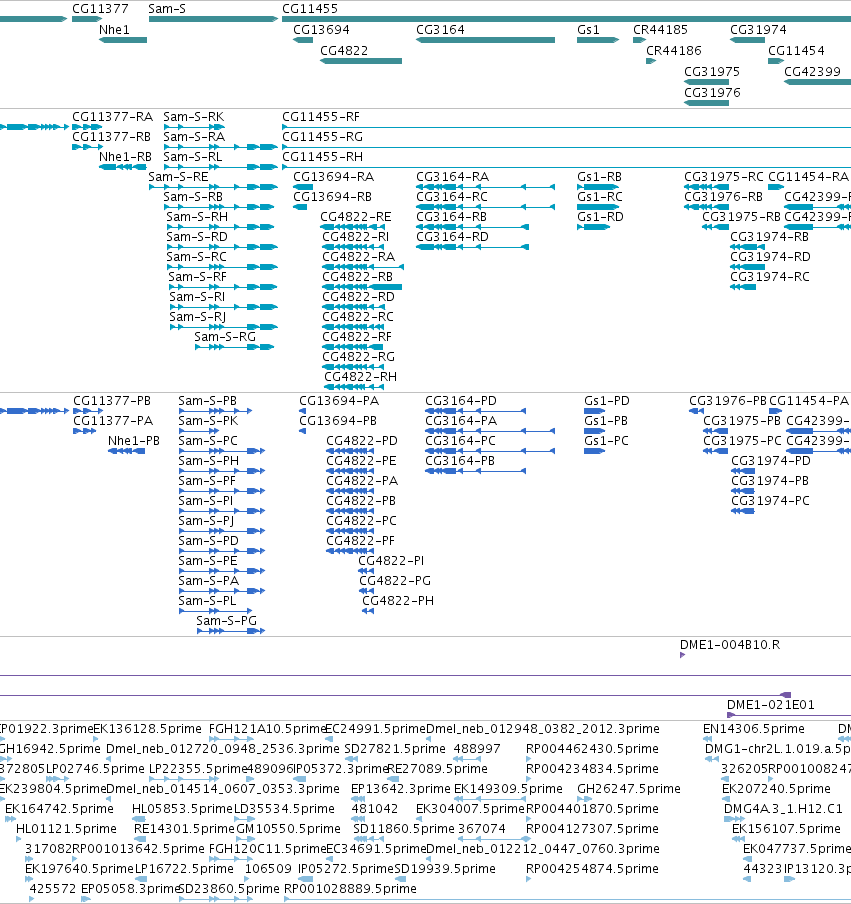The height and width of the screenshot is (904, 851).
Task: Click protein CG31976-PB
Action: tap(728, 401)
